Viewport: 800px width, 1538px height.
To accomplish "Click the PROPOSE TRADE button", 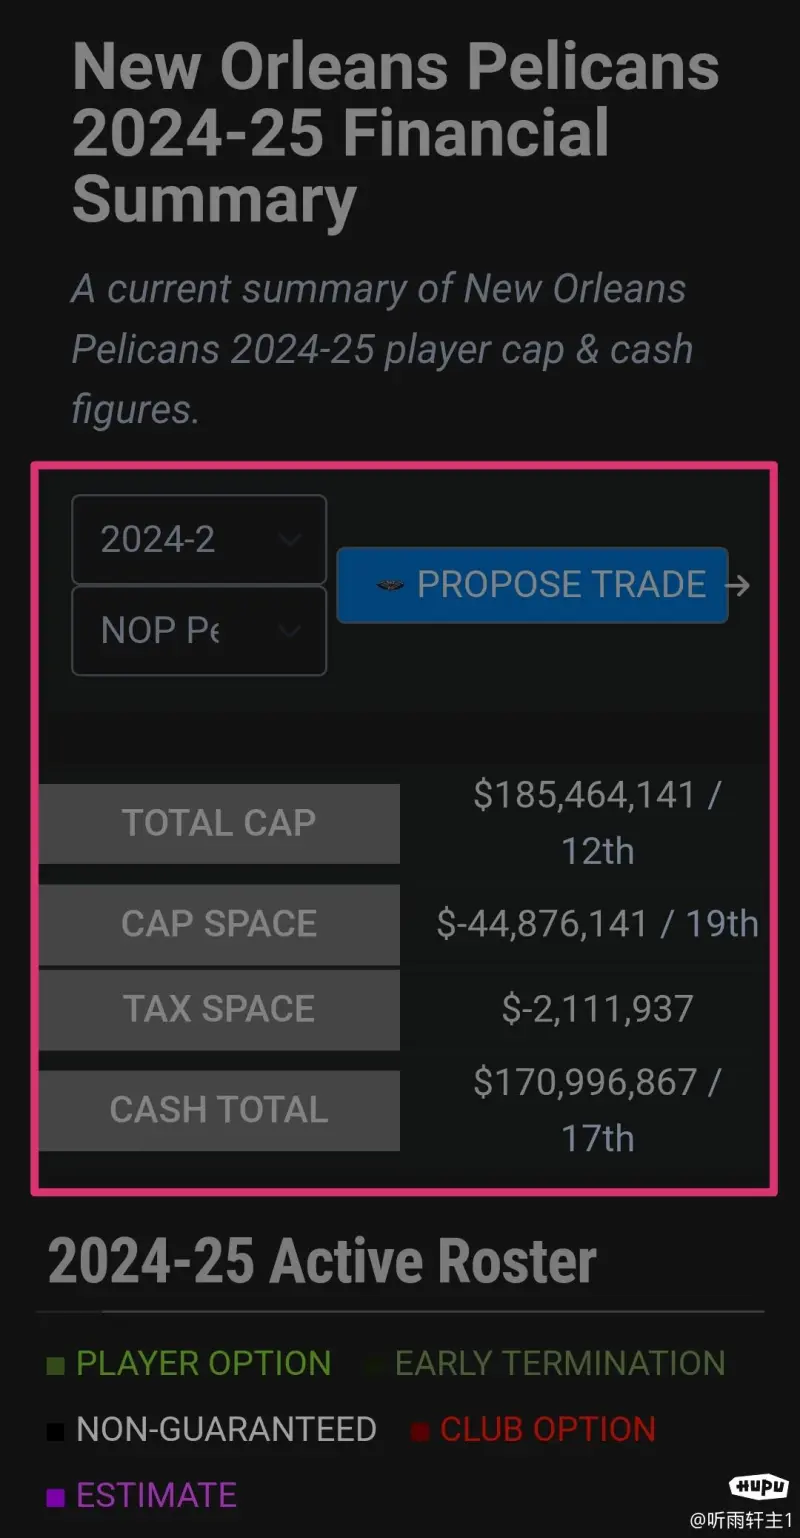I will pos(532,585).
